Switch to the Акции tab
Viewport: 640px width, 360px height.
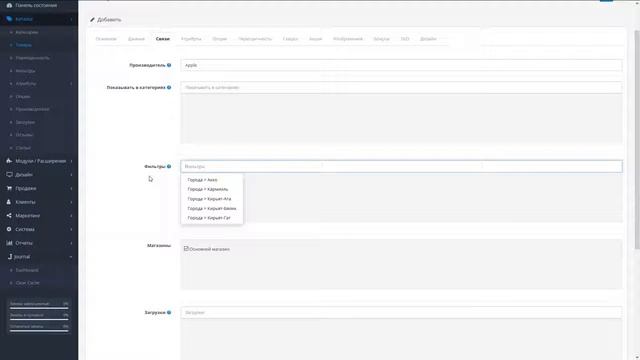(316, 39)
